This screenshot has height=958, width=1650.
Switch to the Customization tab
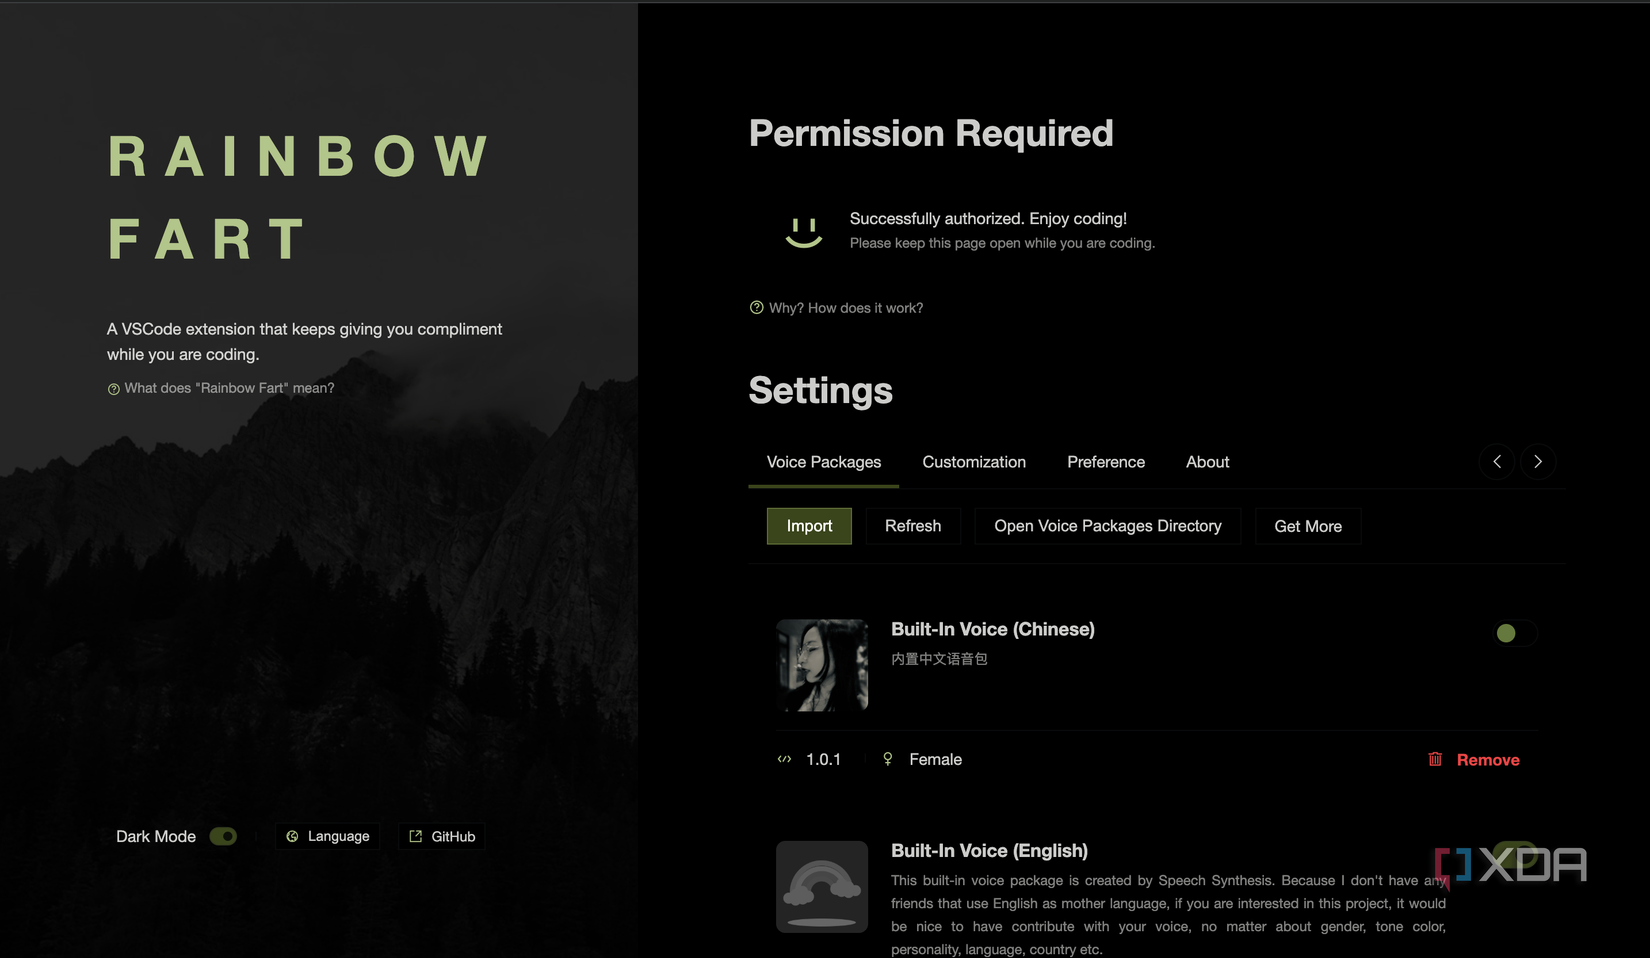coord(974,462)
